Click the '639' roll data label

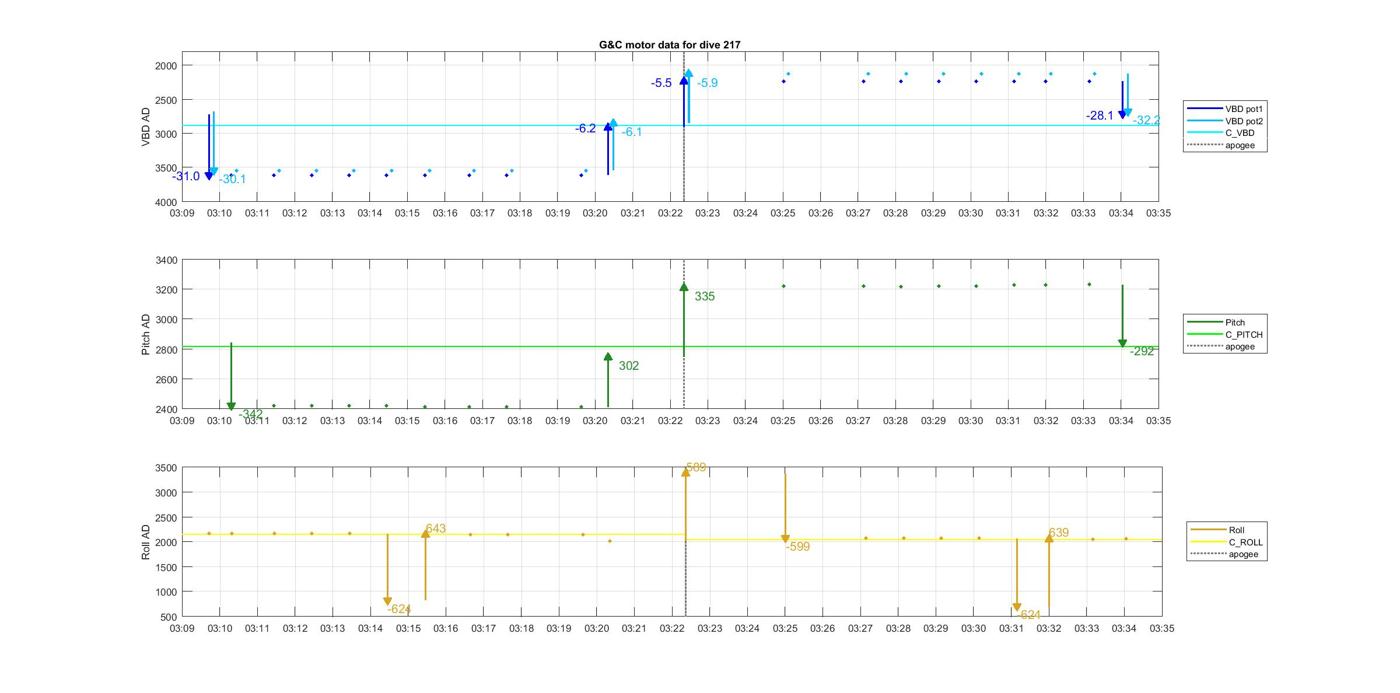point(1059,533)
